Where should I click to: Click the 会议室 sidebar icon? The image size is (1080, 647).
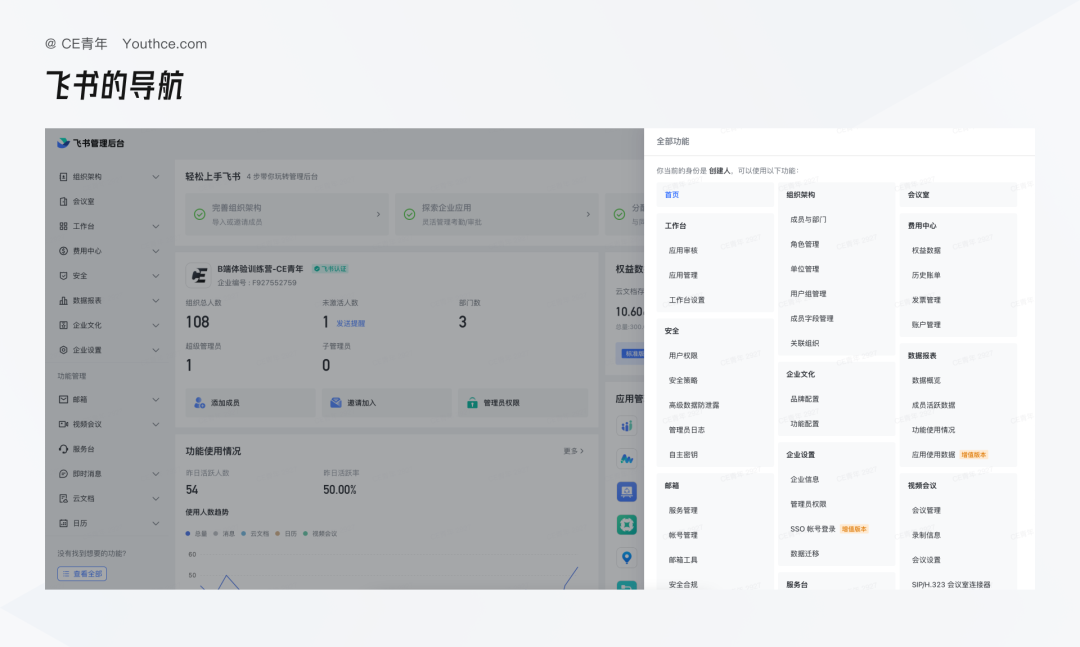(x=63, y=201)
